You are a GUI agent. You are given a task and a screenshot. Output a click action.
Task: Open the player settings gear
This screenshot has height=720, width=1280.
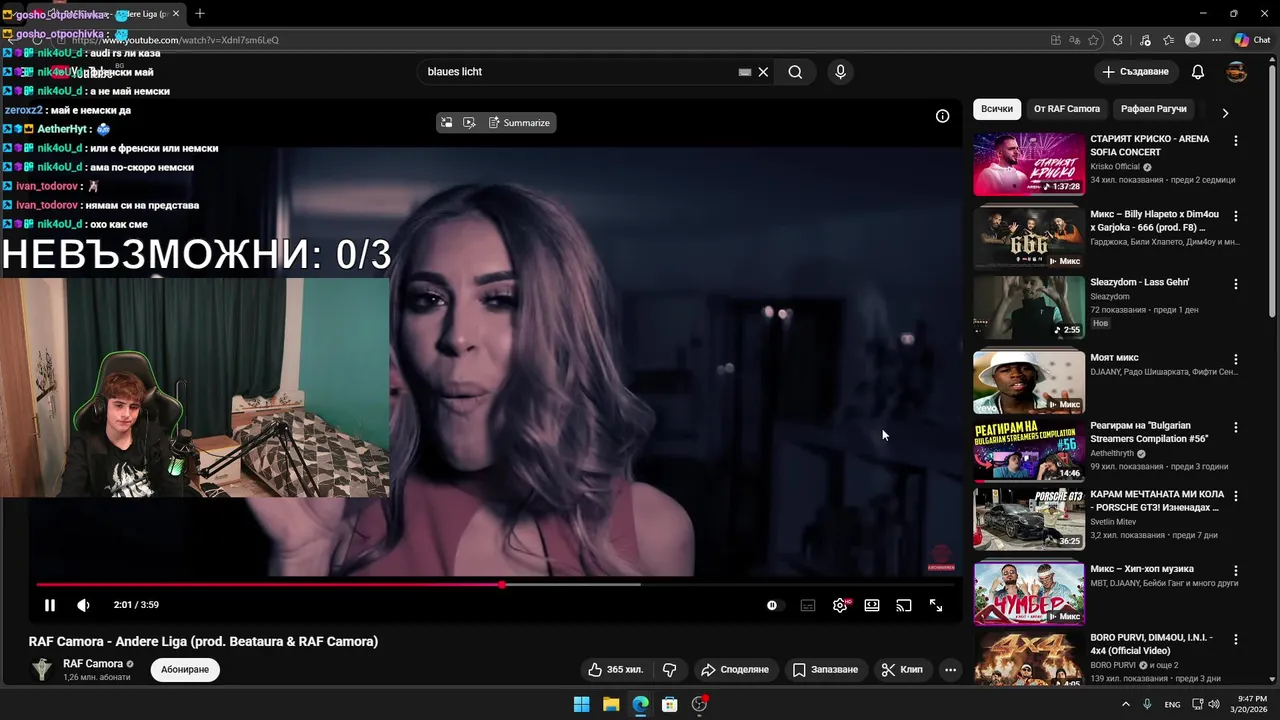tap(840, 605)
